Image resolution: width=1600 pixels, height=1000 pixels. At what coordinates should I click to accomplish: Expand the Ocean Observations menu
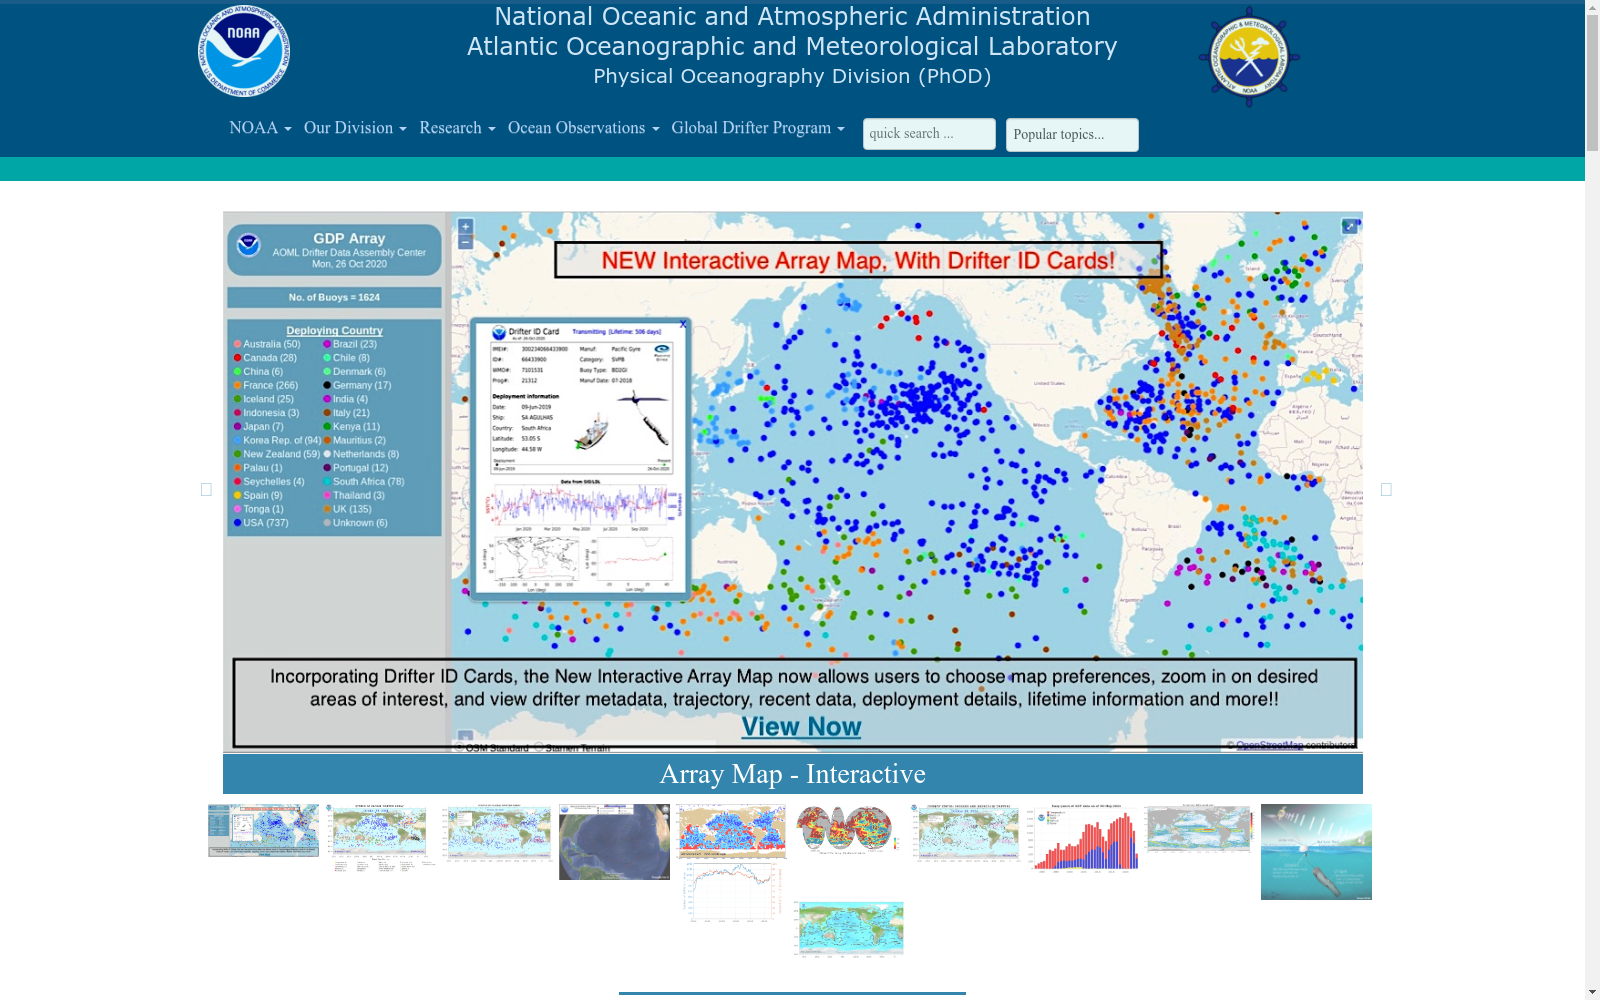pyautogui.click(x=583, y=128)
